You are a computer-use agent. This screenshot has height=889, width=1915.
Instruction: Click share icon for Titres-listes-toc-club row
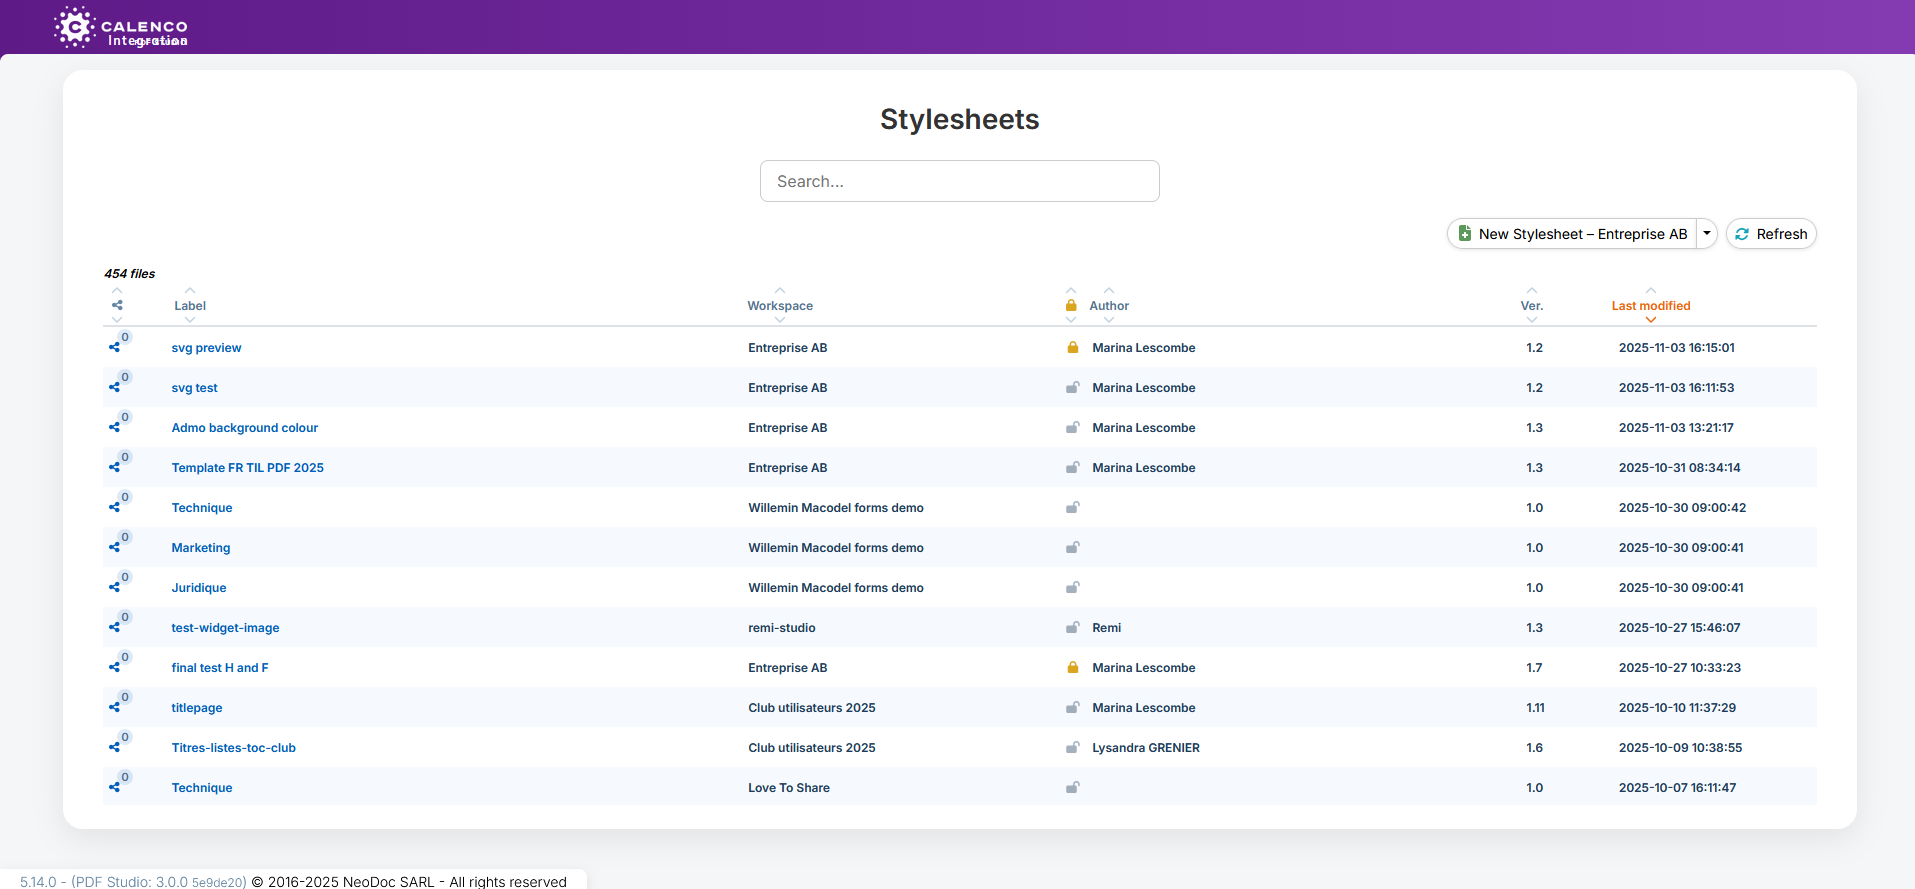pos(115,747)
